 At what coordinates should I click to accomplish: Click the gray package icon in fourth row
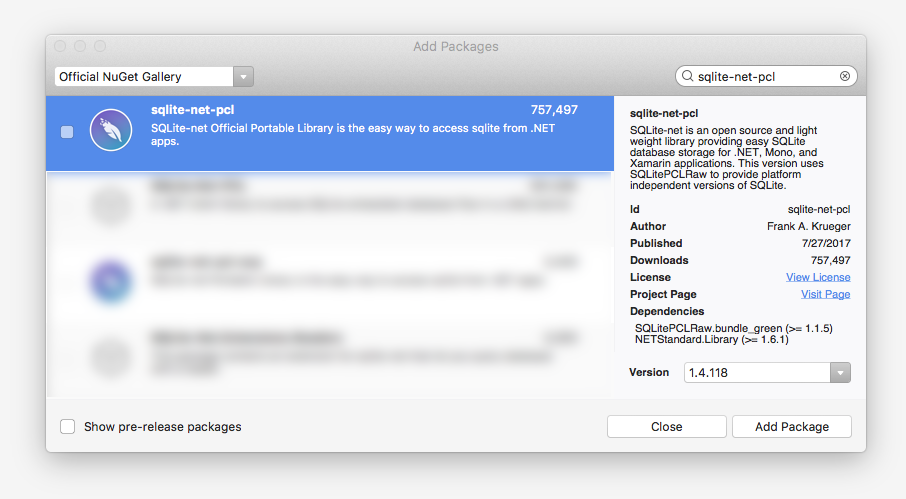click(111, 358)
